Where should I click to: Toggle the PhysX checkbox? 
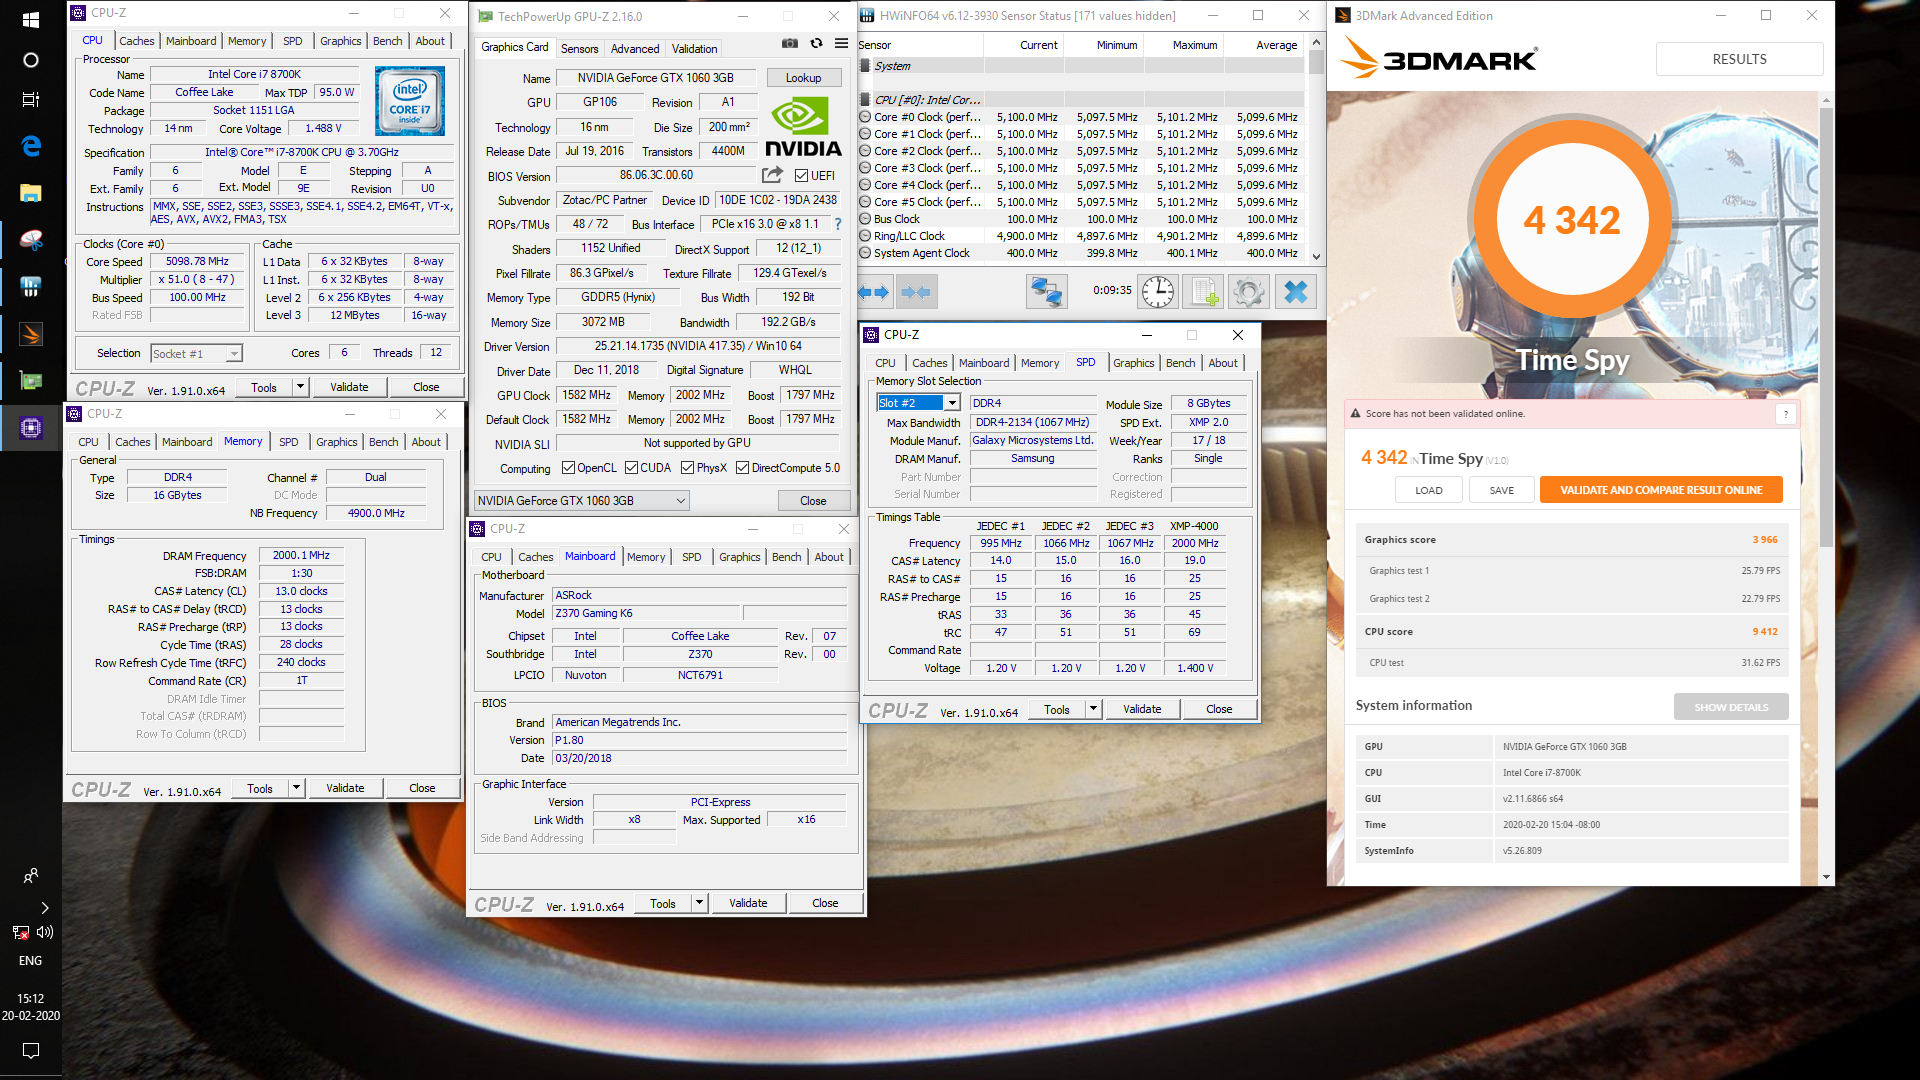click(x=687, y=468)
